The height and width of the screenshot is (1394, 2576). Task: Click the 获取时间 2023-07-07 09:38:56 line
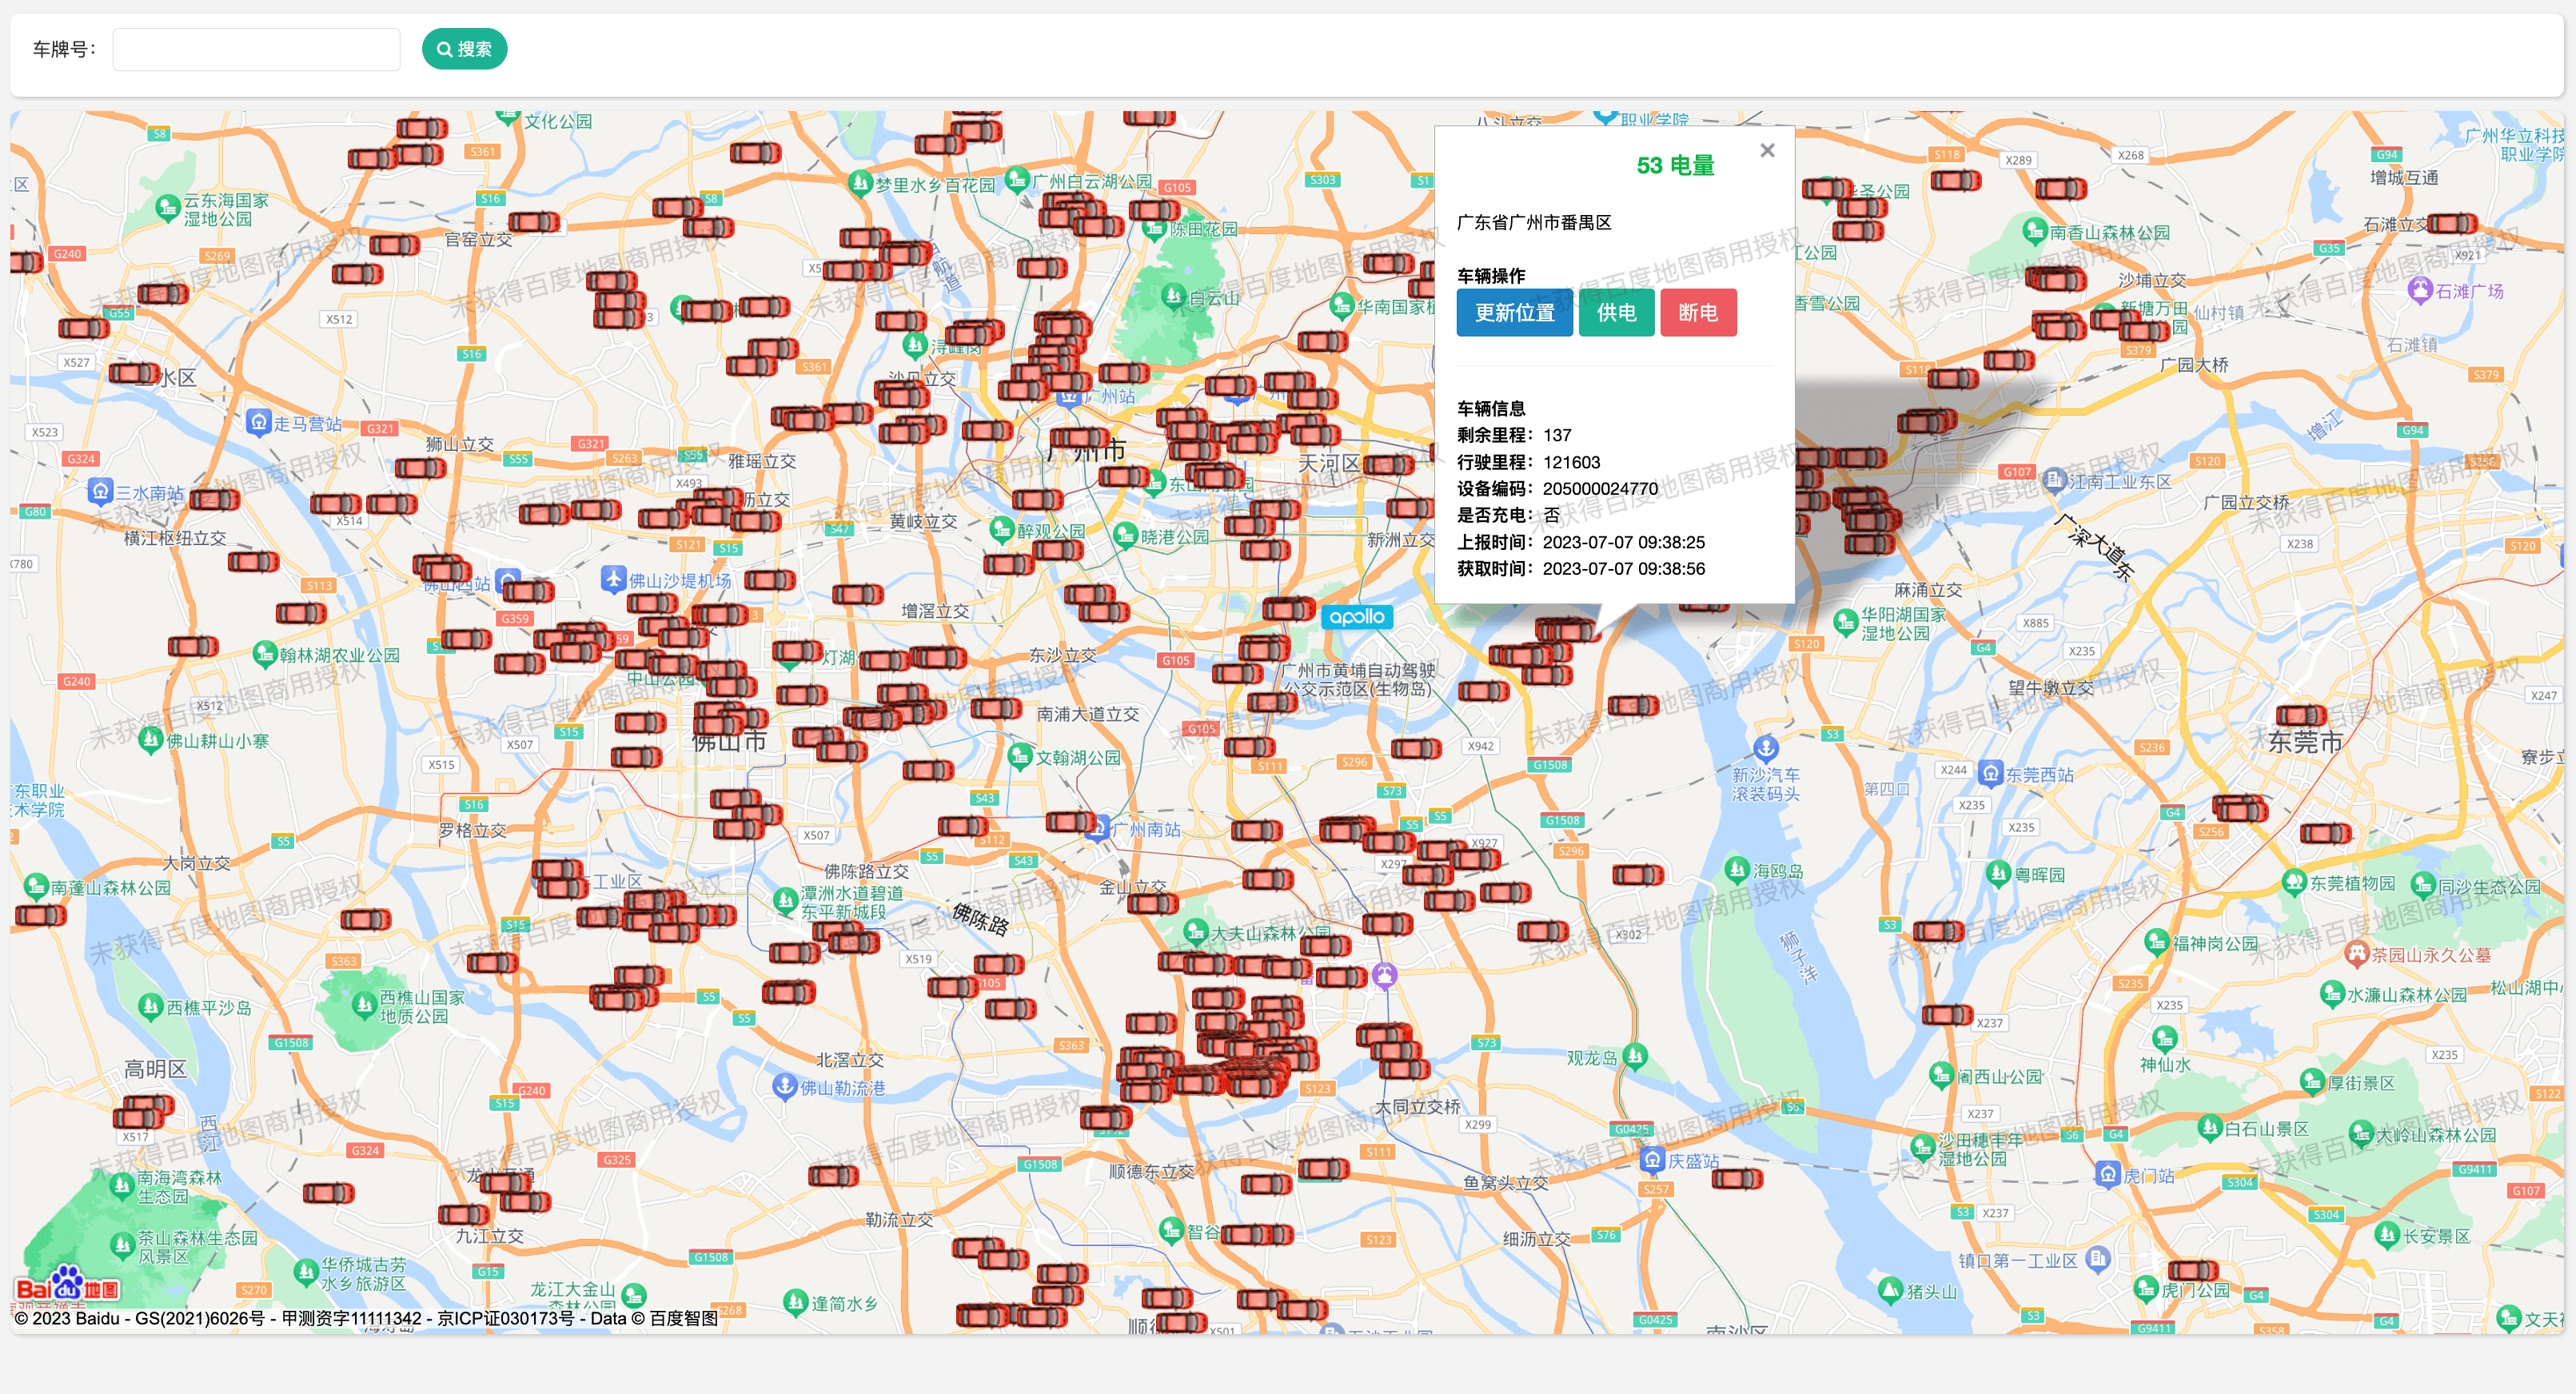coord(1580,568)
